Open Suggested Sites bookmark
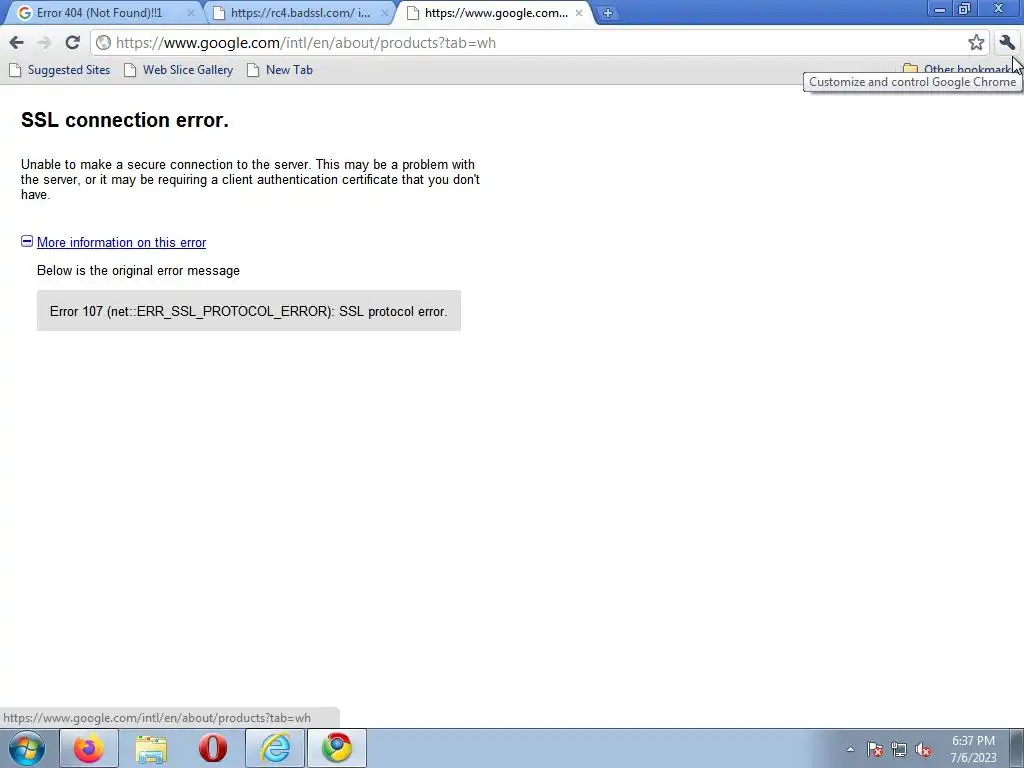The width and height of the screenshot is (1024, 768). click(x=60, y=70)
